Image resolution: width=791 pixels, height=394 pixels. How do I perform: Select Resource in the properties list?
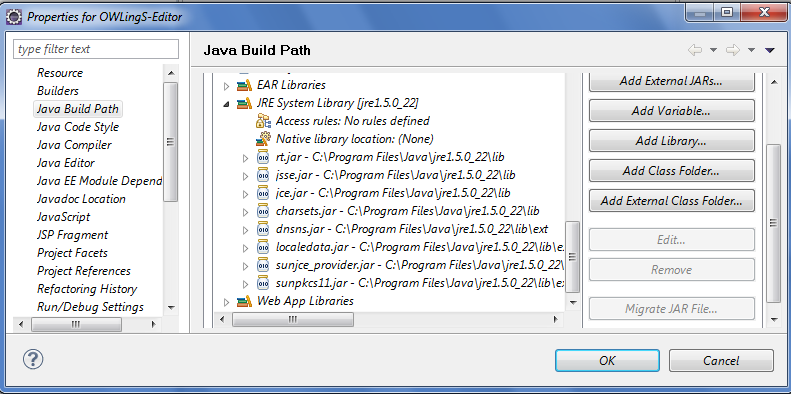point(60,73)
